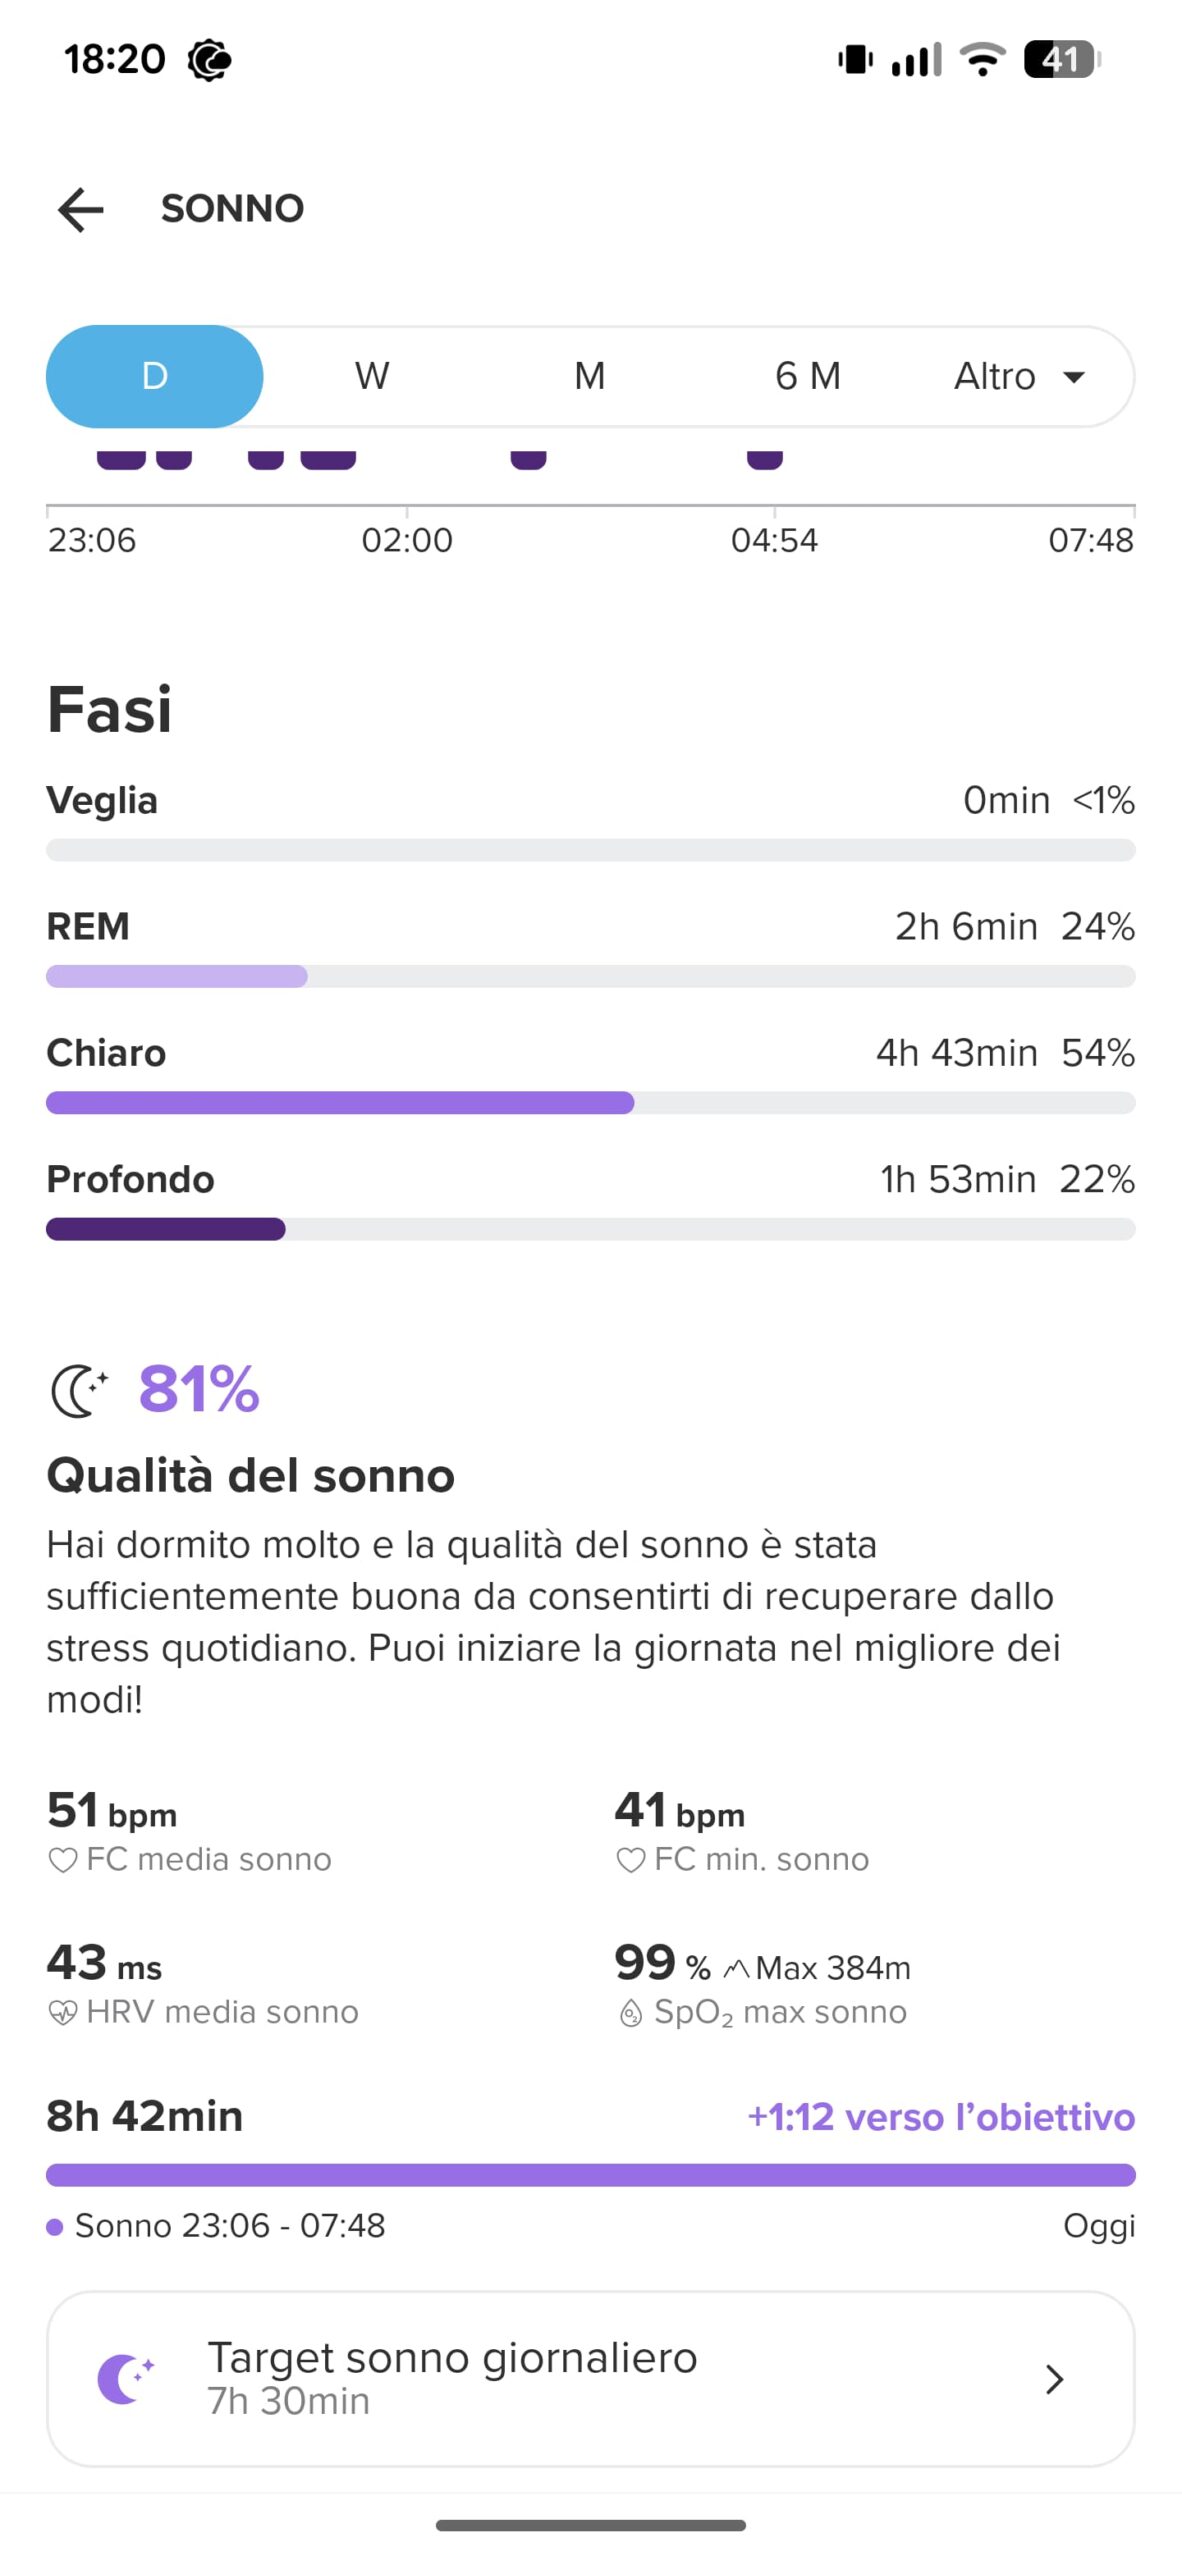Tap the HRV media sonno heart icon
Image resolution: width=1182 pixels, height=2560 pixels.
coord(63,2013)
